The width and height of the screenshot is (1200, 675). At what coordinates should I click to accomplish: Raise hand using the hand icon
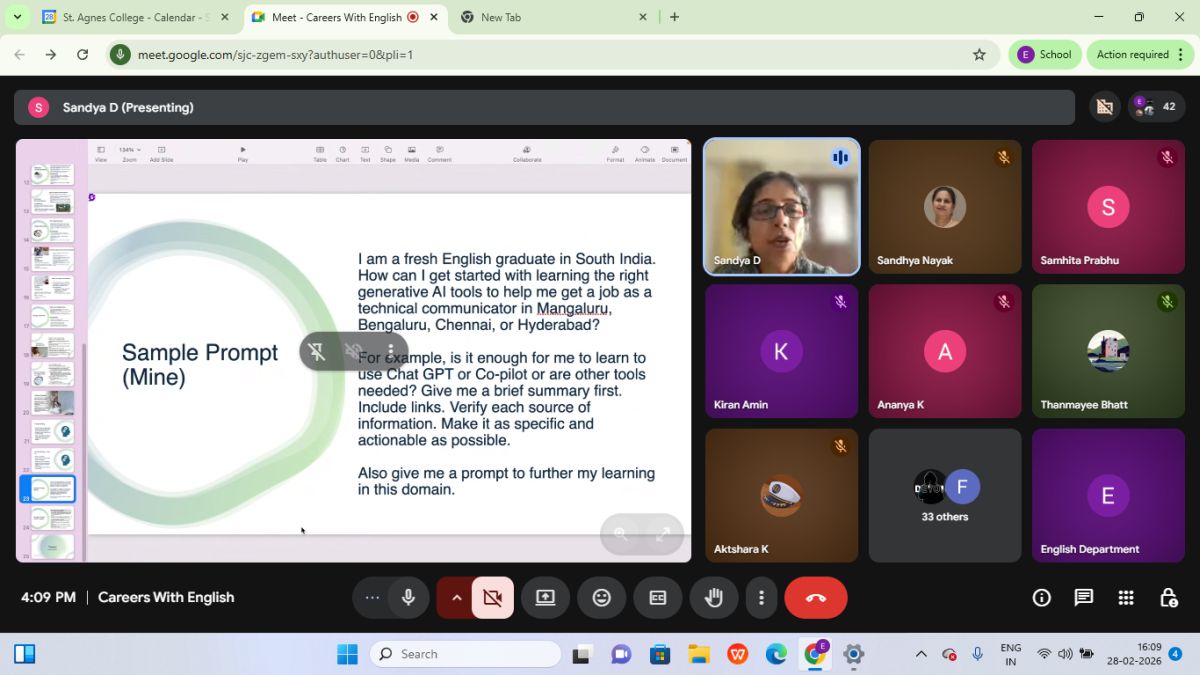[x=713, y=598]
